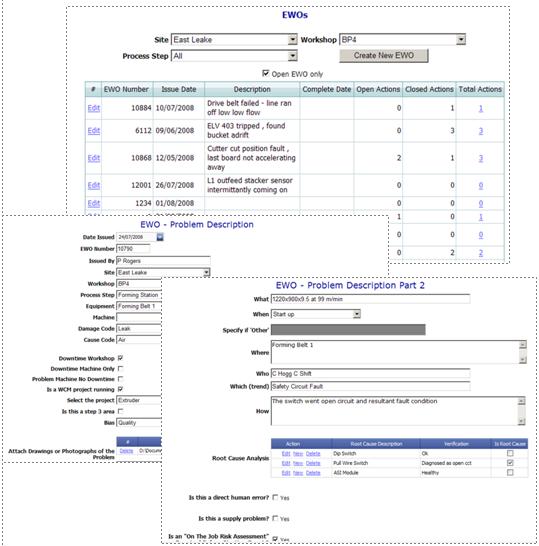Click Delete link in Dip Switch row
Image resolution: width=539 pixels, height=546 pixels.
[x=313, y=453]
